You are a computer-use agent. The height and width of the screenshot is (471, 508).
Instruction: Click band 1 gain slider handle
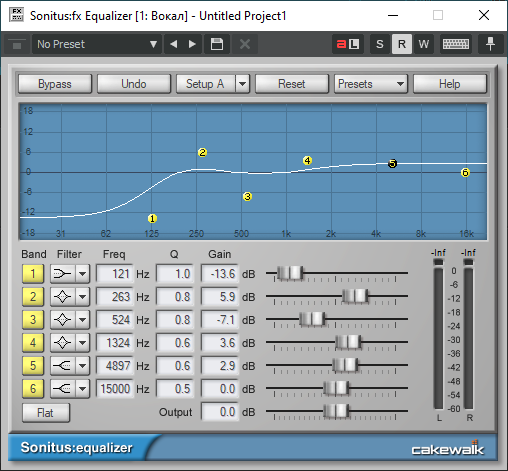coord(290,273)
